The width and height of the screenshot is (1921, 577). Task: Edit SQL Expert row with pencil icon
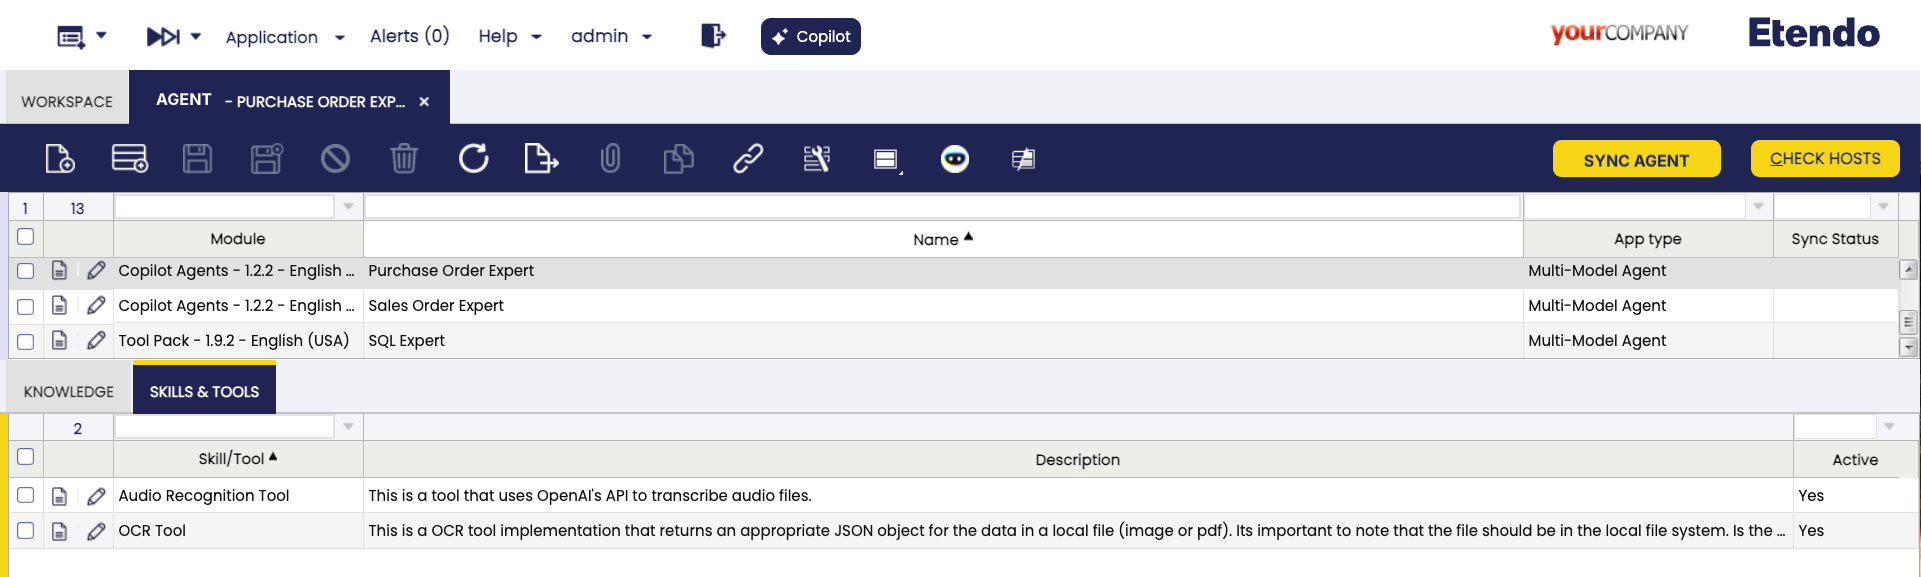(x=96, y=341)
